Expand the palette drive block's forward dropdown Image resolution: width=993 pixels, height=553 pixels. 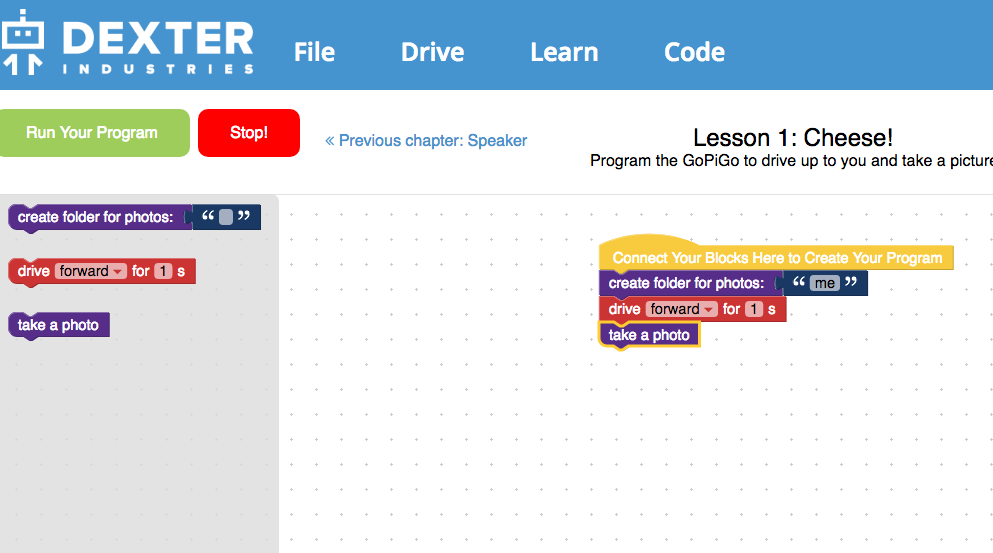coord(91,271)
